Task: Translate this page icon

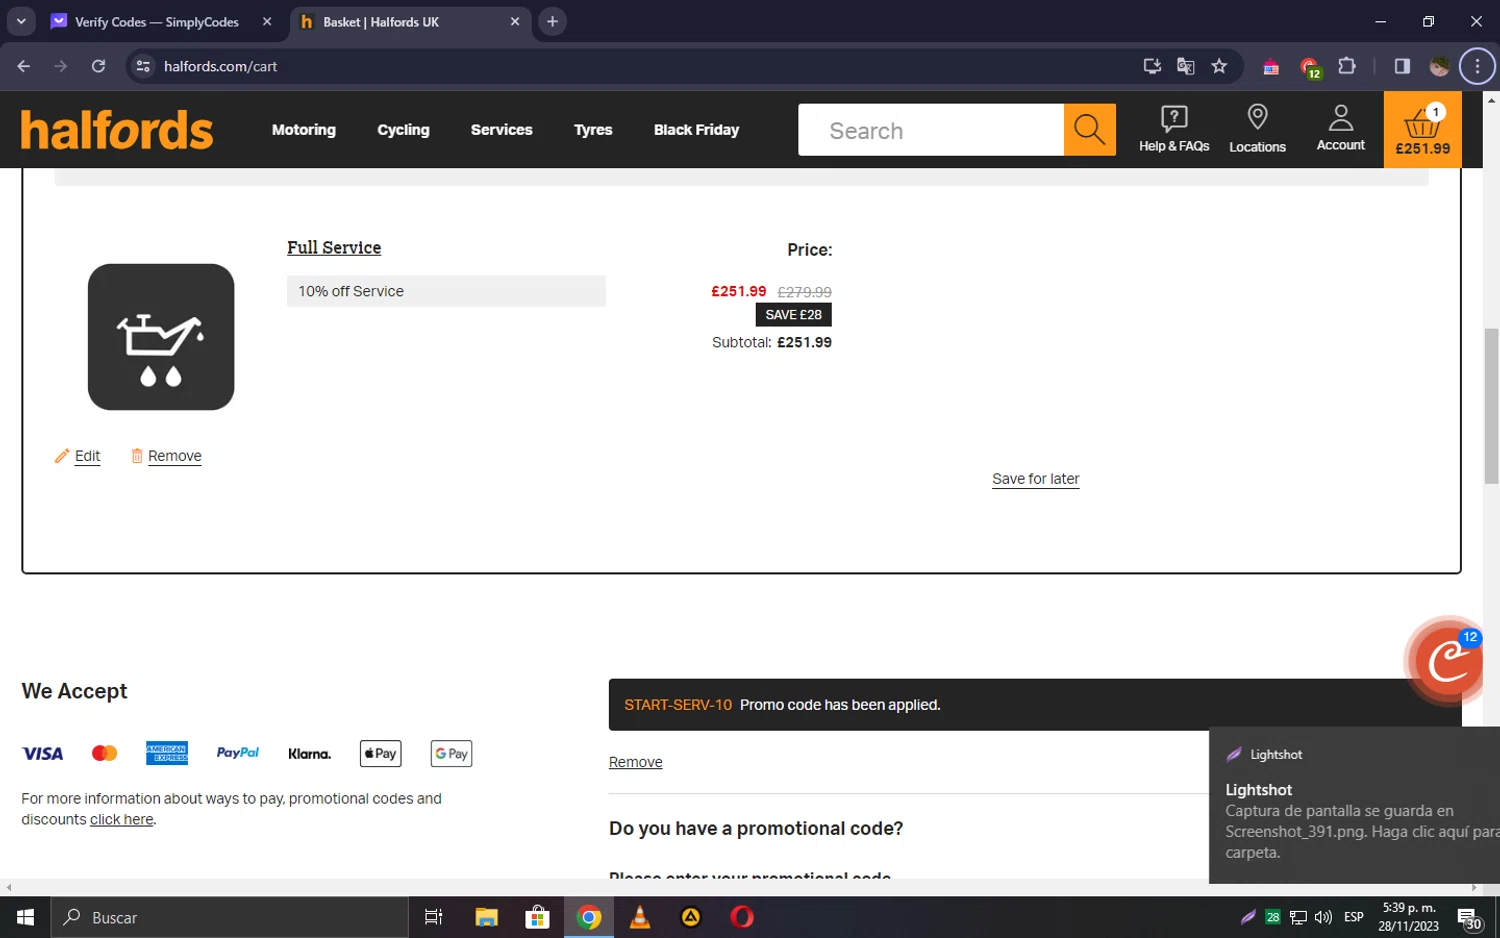Action: [1186, 66]
